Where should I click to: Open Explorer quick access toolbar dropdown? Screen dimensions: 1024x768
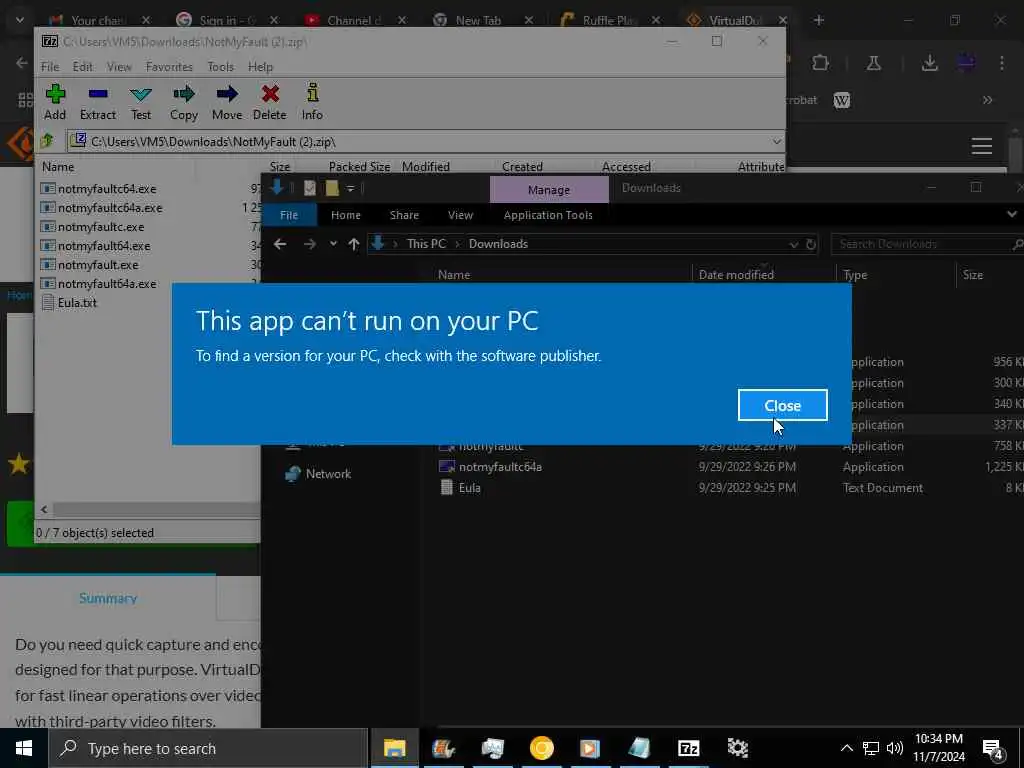click(350, 188)
